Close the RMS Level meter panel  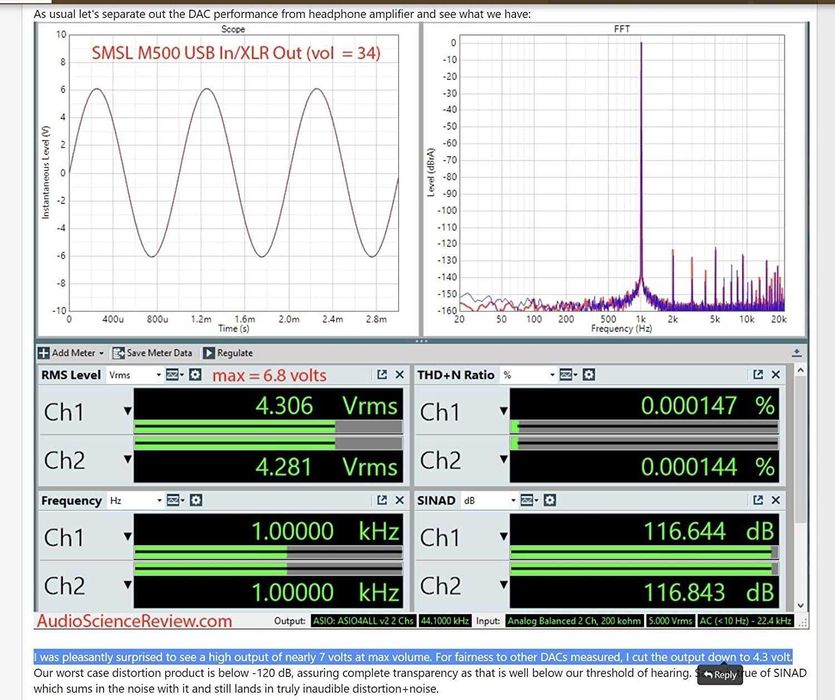399,375
